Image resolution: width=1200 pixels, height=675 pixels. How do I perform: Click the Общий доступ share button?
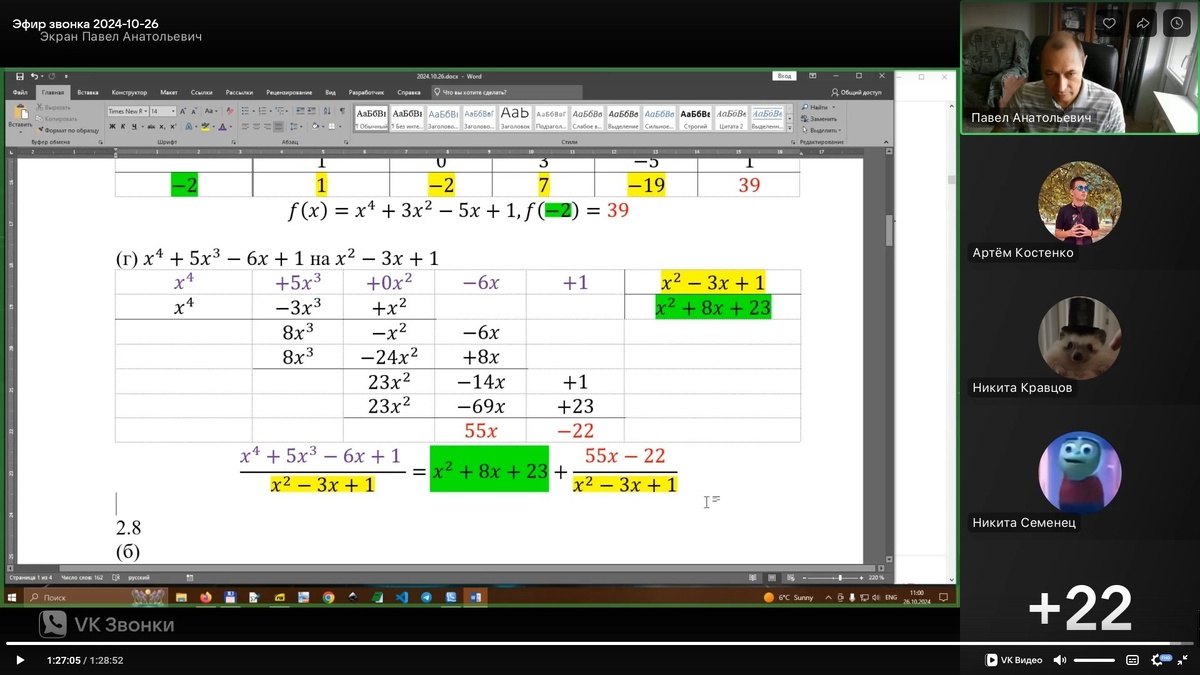857,92
